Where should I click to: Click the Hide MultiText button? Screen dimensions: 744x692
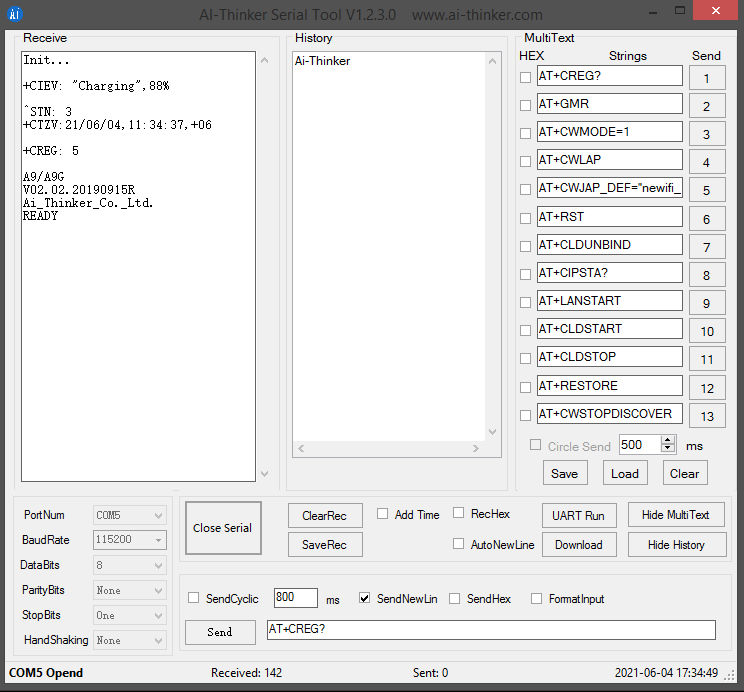point(676,514)
